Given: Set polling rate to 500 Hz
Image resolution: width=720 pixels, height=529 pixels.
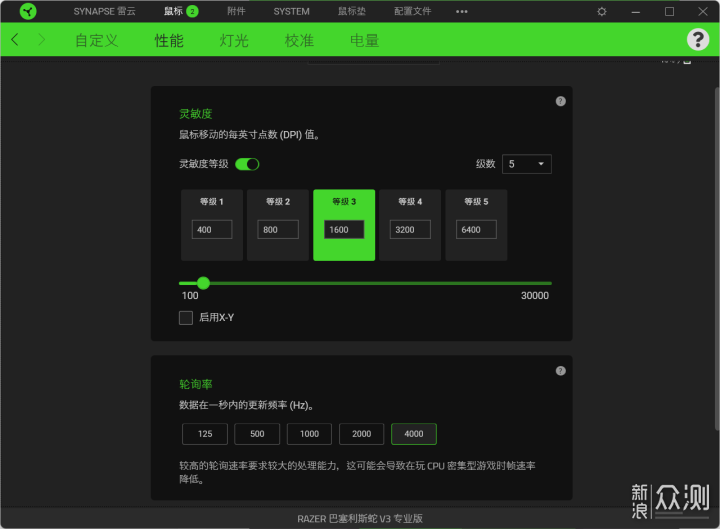Looking at the screenshot, I should [x=257, y=434].
